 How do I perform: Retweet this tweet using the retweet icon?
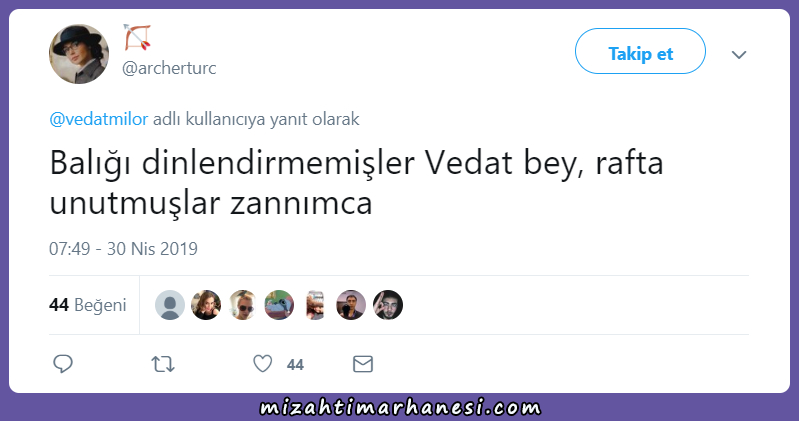(163, 364)
